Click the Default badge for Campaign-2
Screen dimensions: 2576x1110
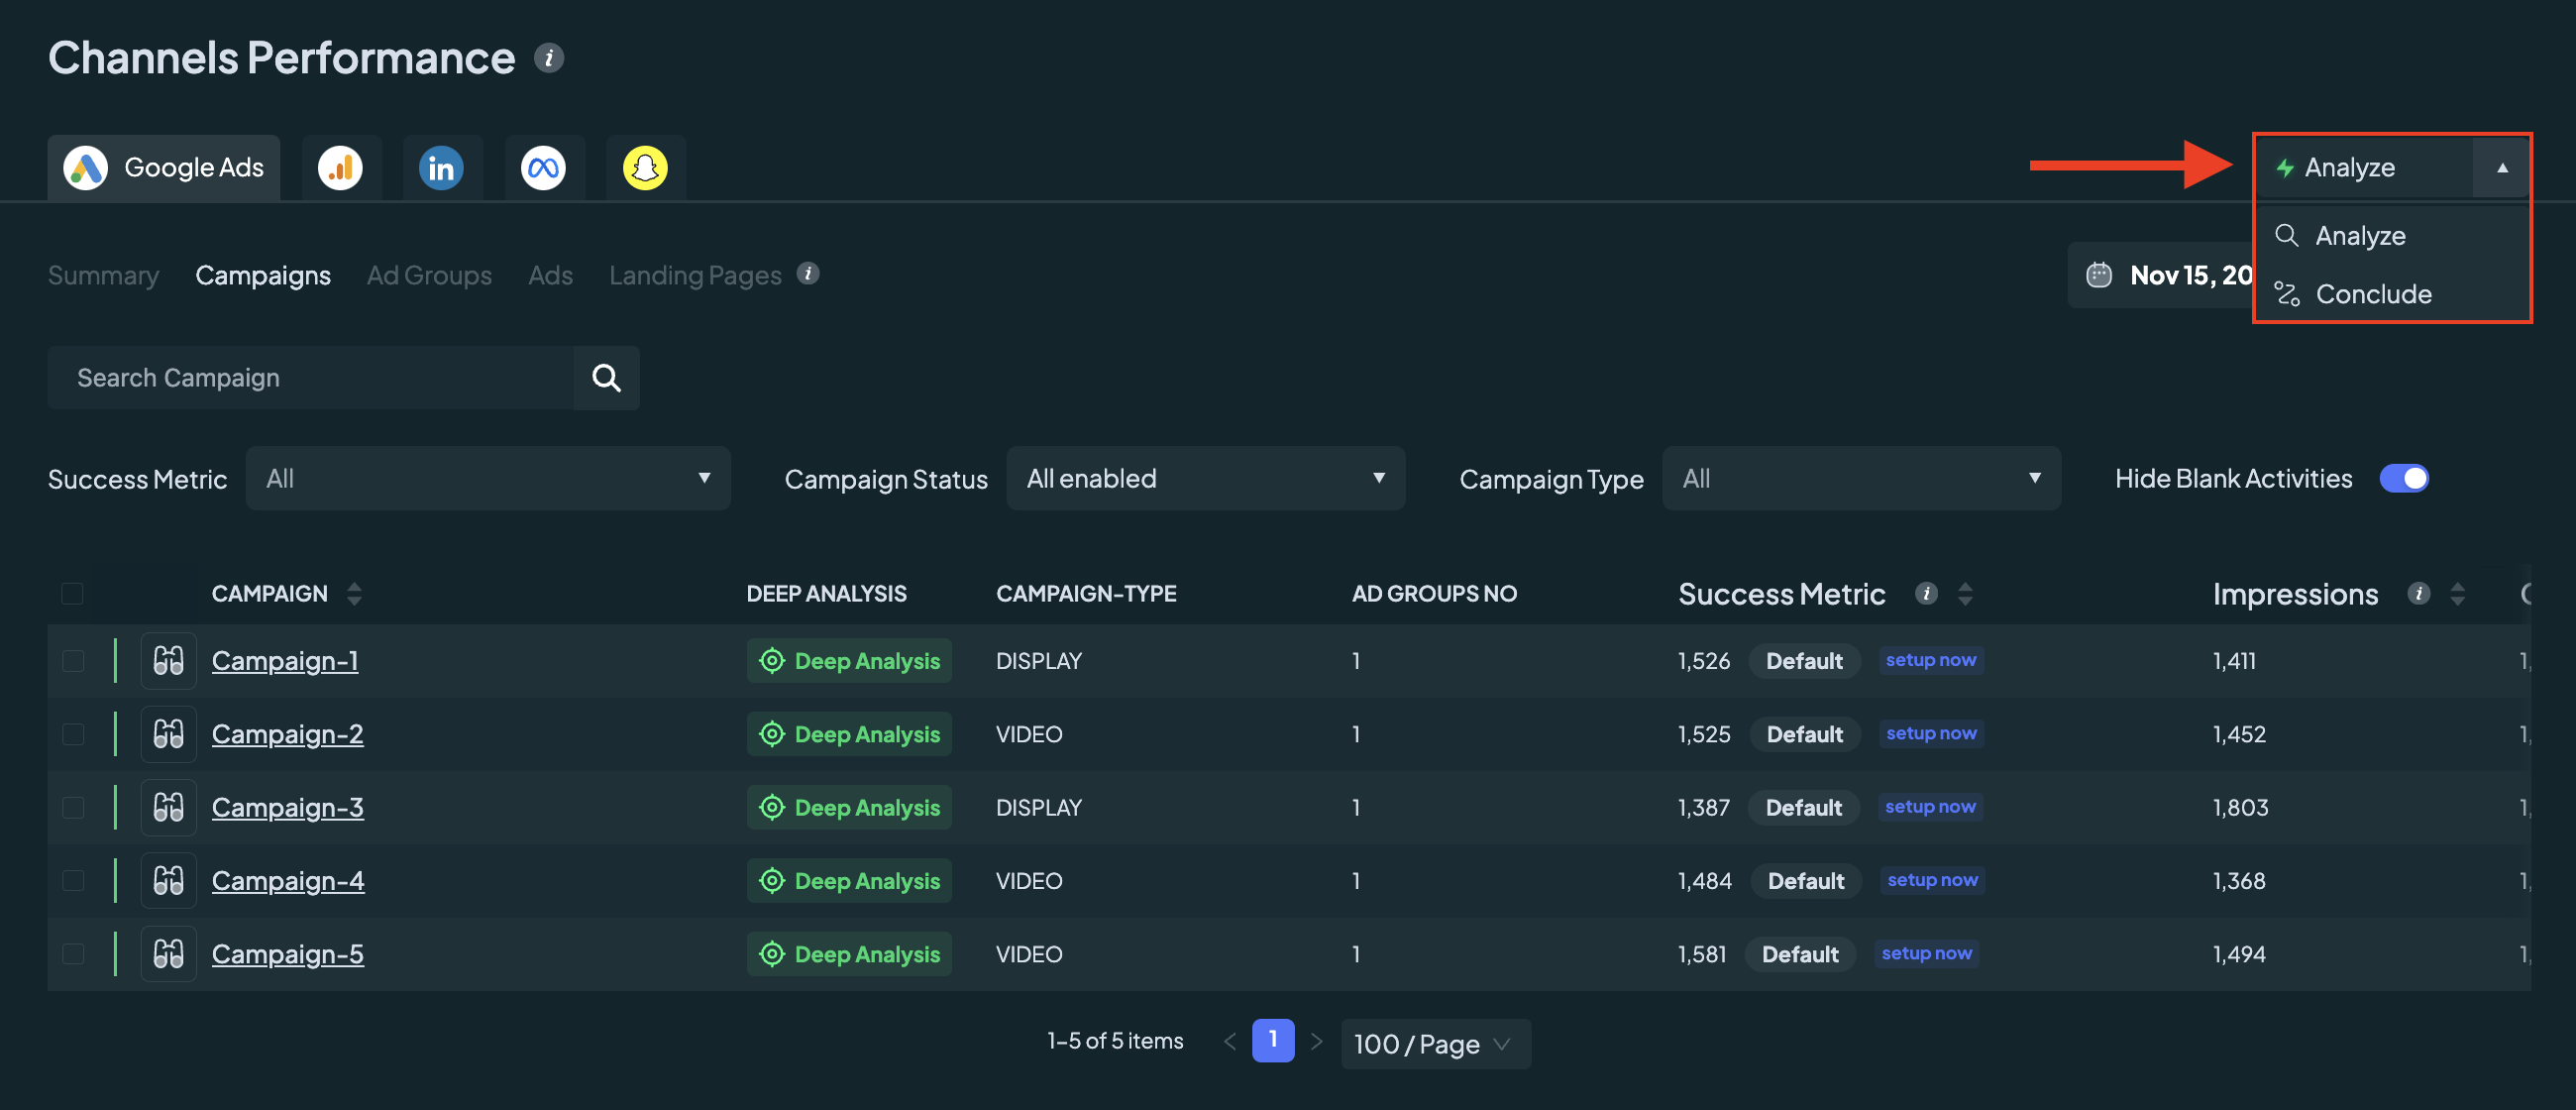point(1804,734)
